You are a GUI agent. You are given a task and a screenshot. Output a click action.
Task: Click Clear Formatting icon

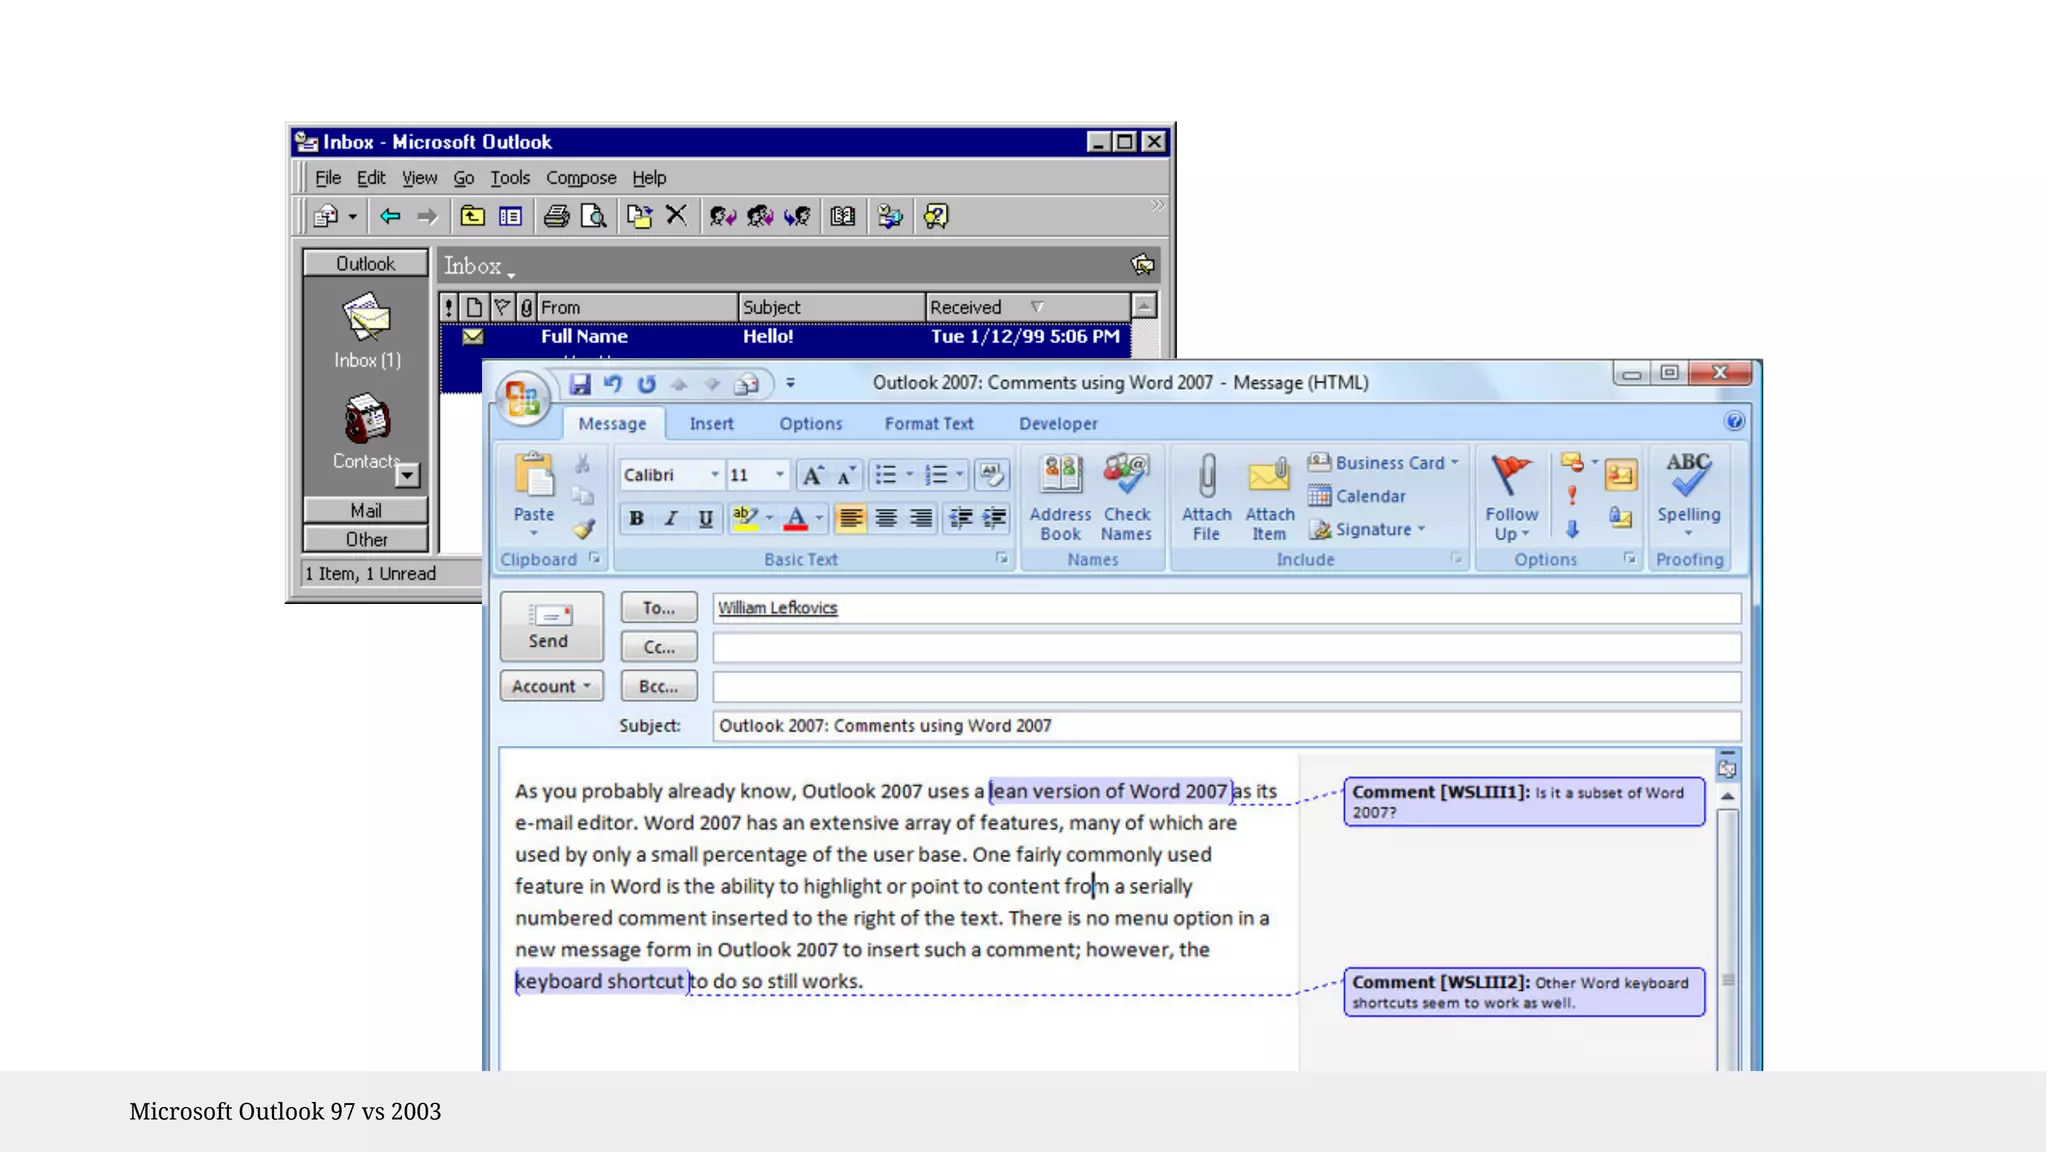992,475
